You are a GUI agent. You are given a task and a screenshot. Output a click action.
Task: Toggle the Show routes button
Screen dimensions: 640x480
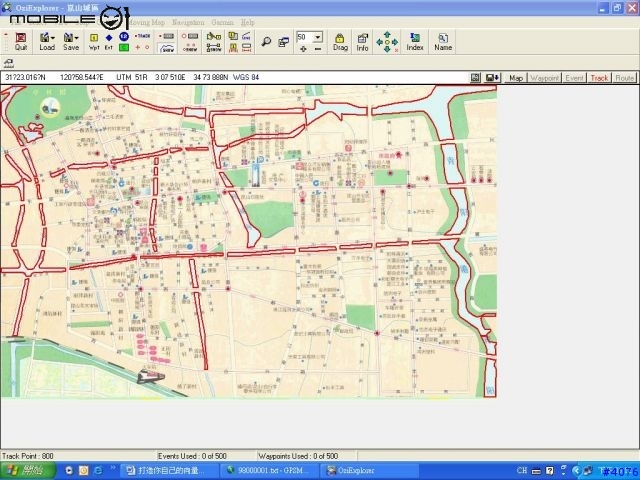coord(190,48)
